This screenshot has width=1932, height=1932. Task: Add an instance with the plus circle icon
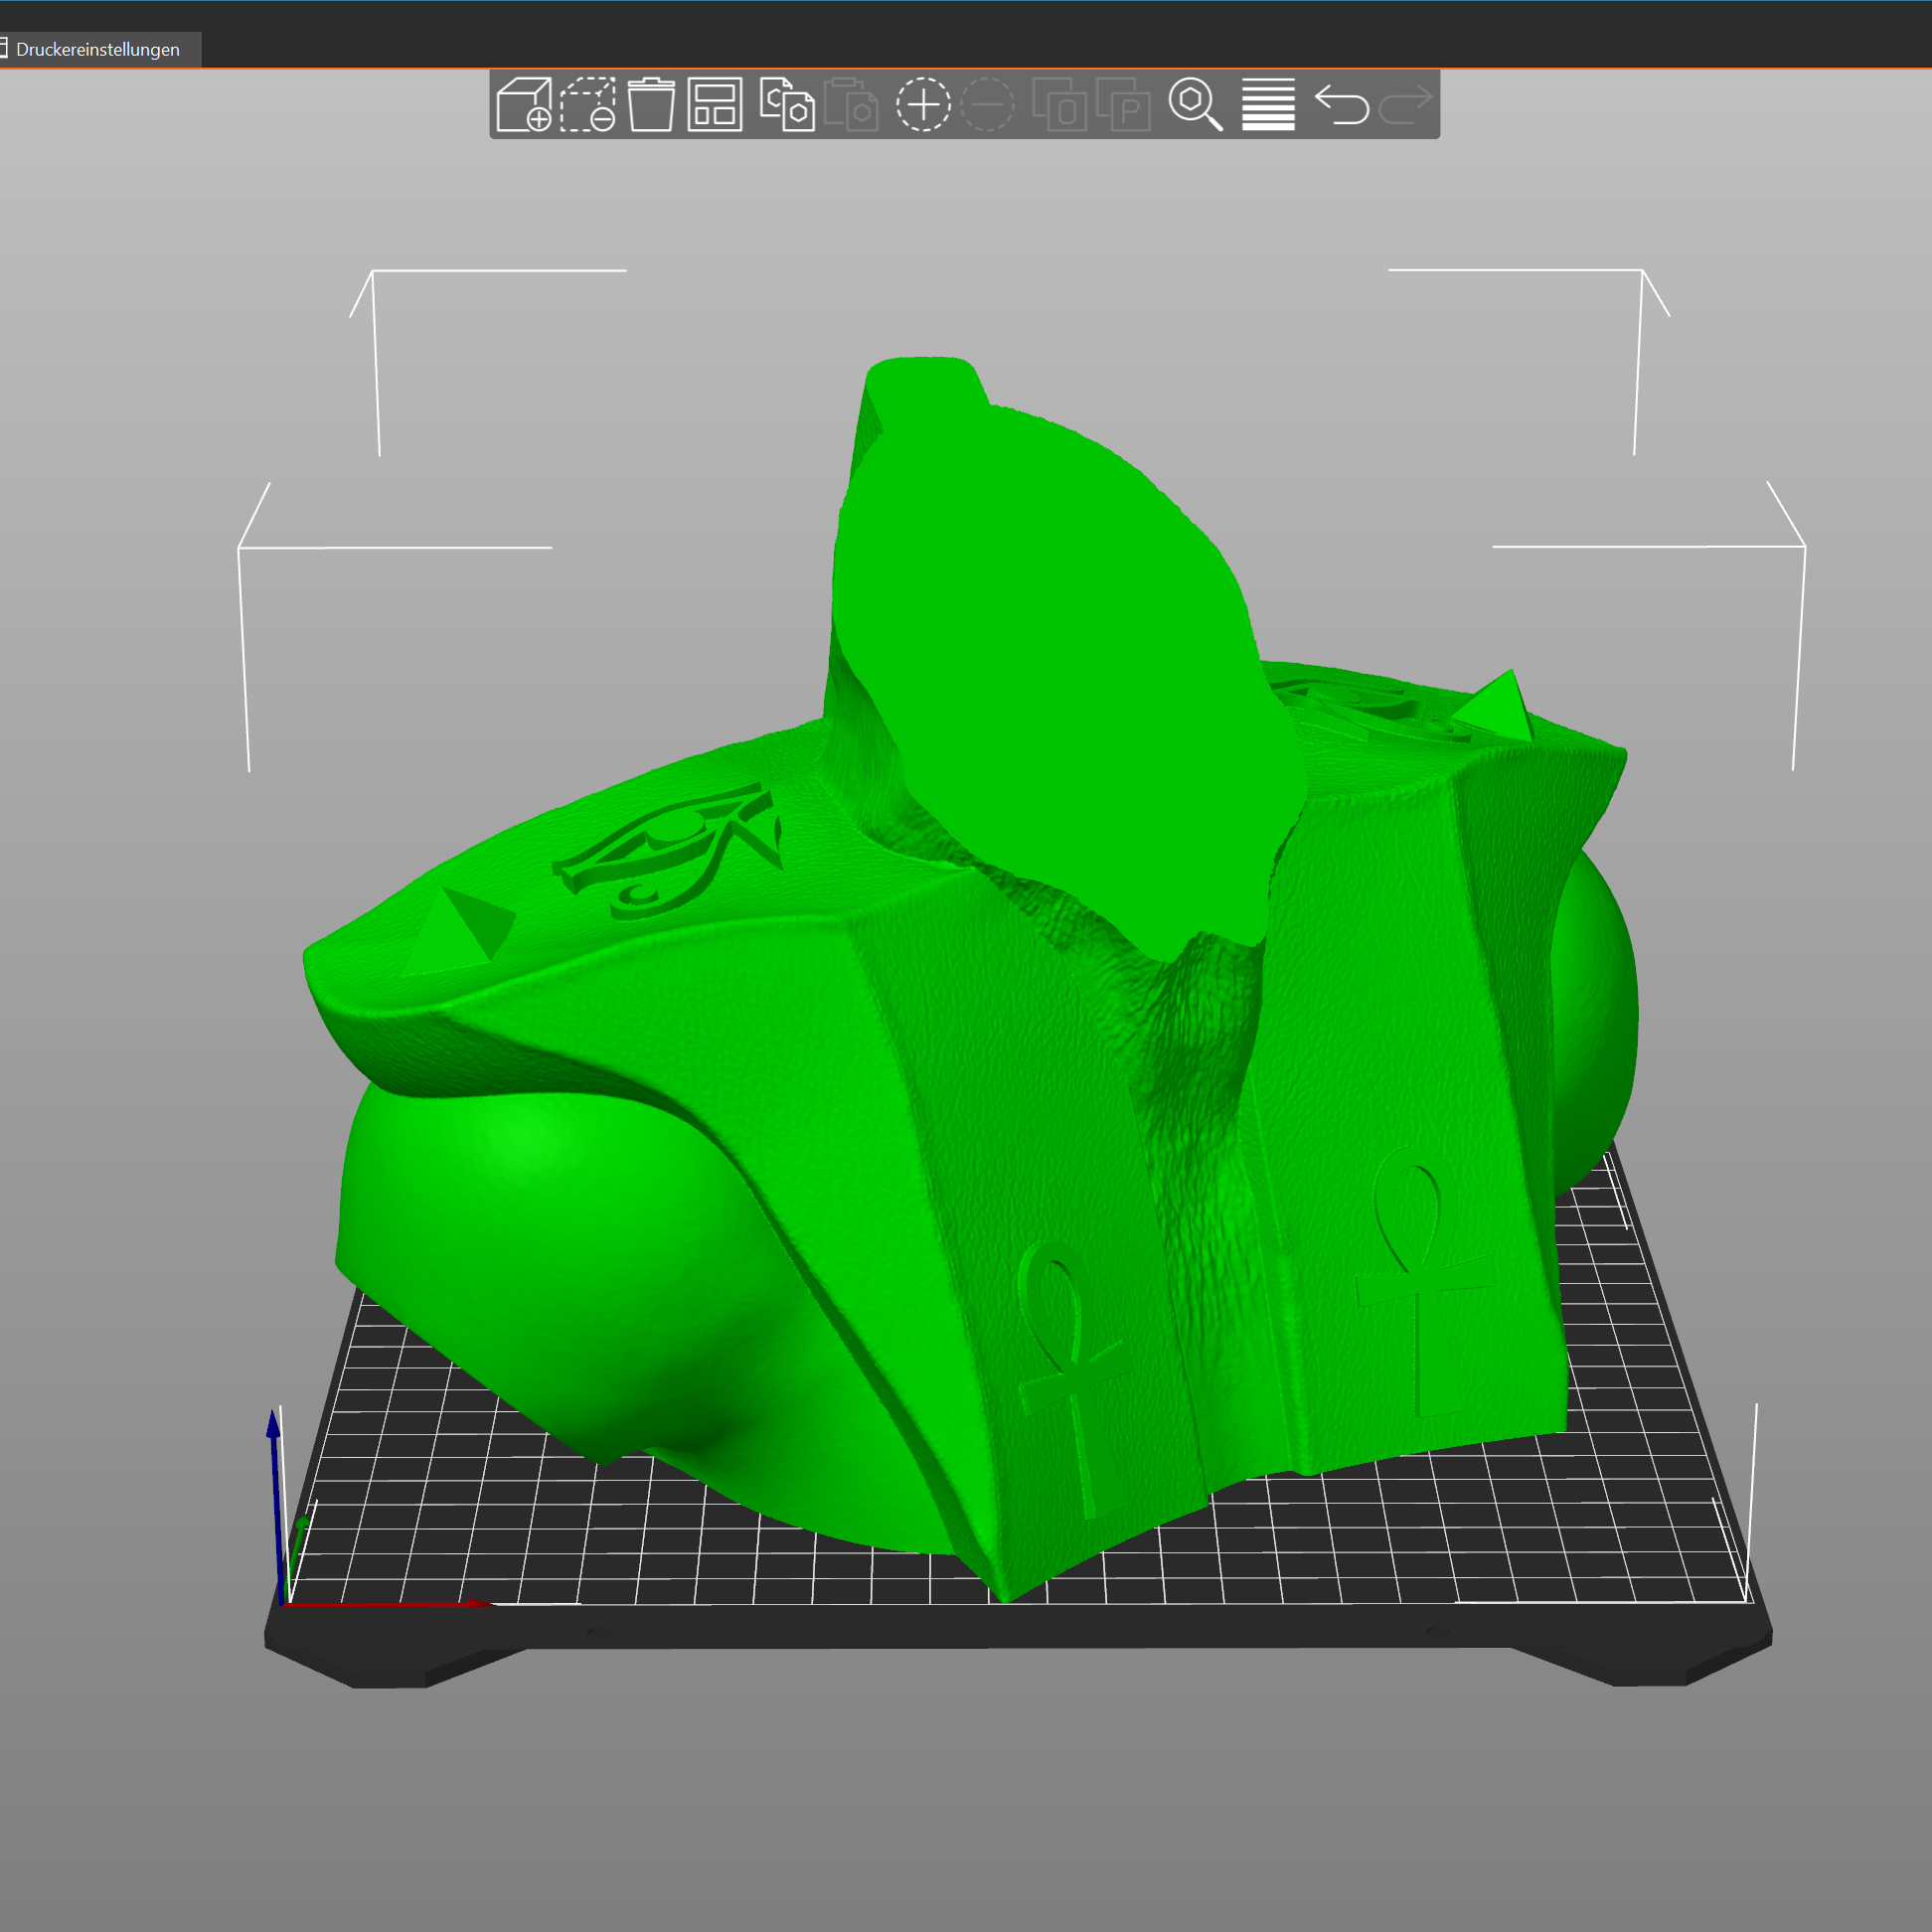point(923,104)
